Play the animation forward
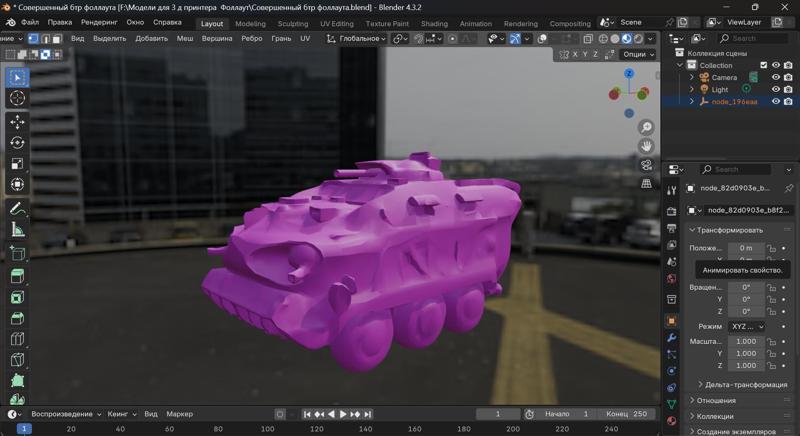The width and height of the screenshot is (800, 436). pos(343,414)
